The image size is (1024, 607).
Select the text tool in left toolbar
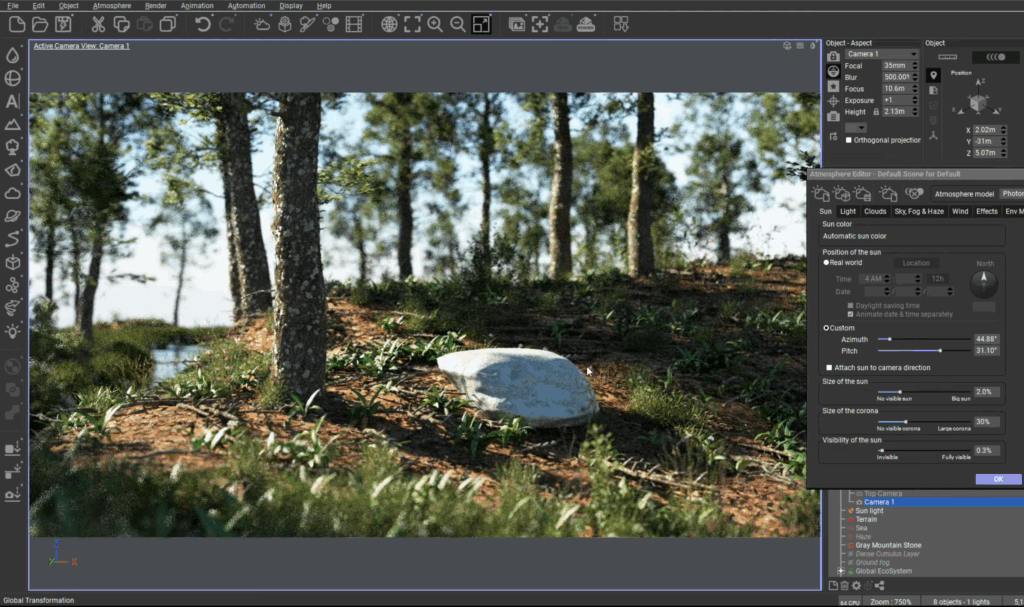click(x=13, y=101)
